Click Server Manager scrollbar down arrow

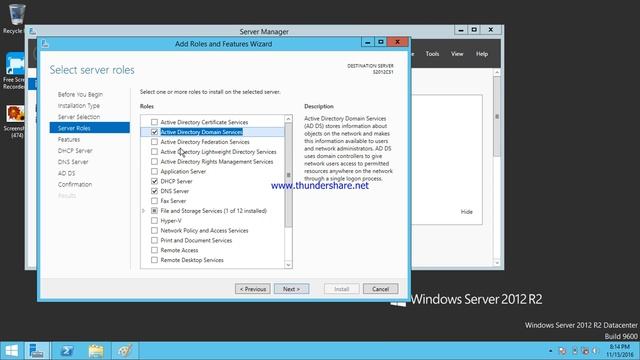pyautogui.click(x=497, y=263)
